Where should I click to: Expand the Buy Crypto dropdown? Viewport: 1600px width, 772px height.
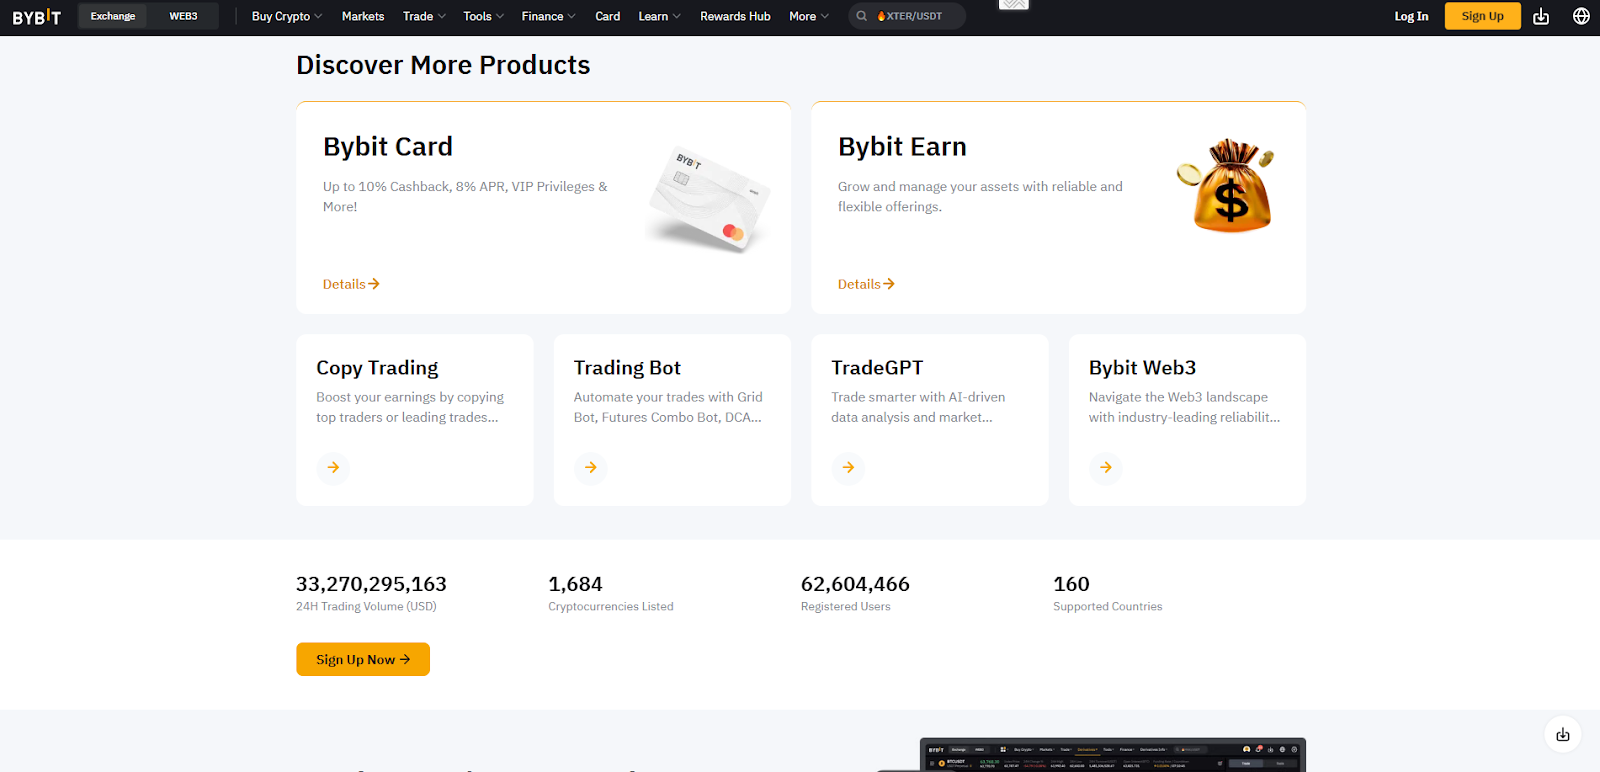coord(287,16)
